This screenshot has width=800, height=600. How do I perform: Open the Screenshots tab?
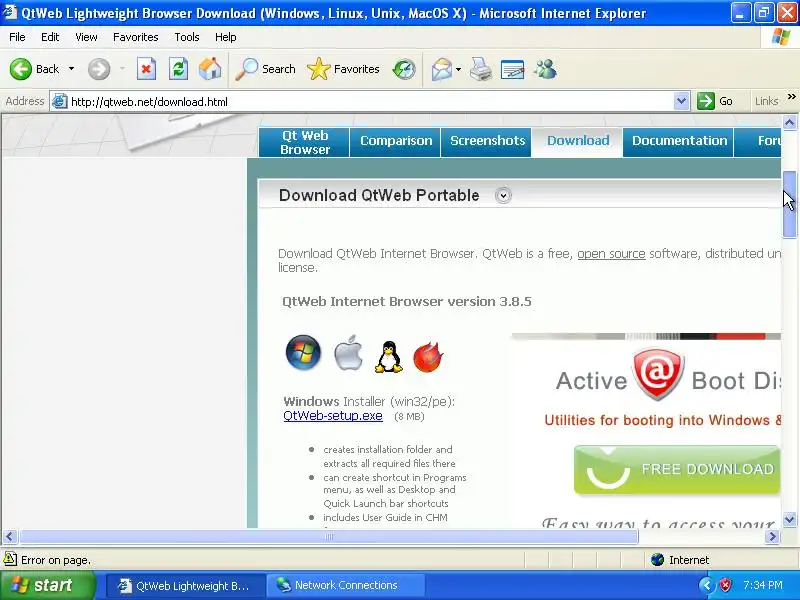[x=487, y=141]
